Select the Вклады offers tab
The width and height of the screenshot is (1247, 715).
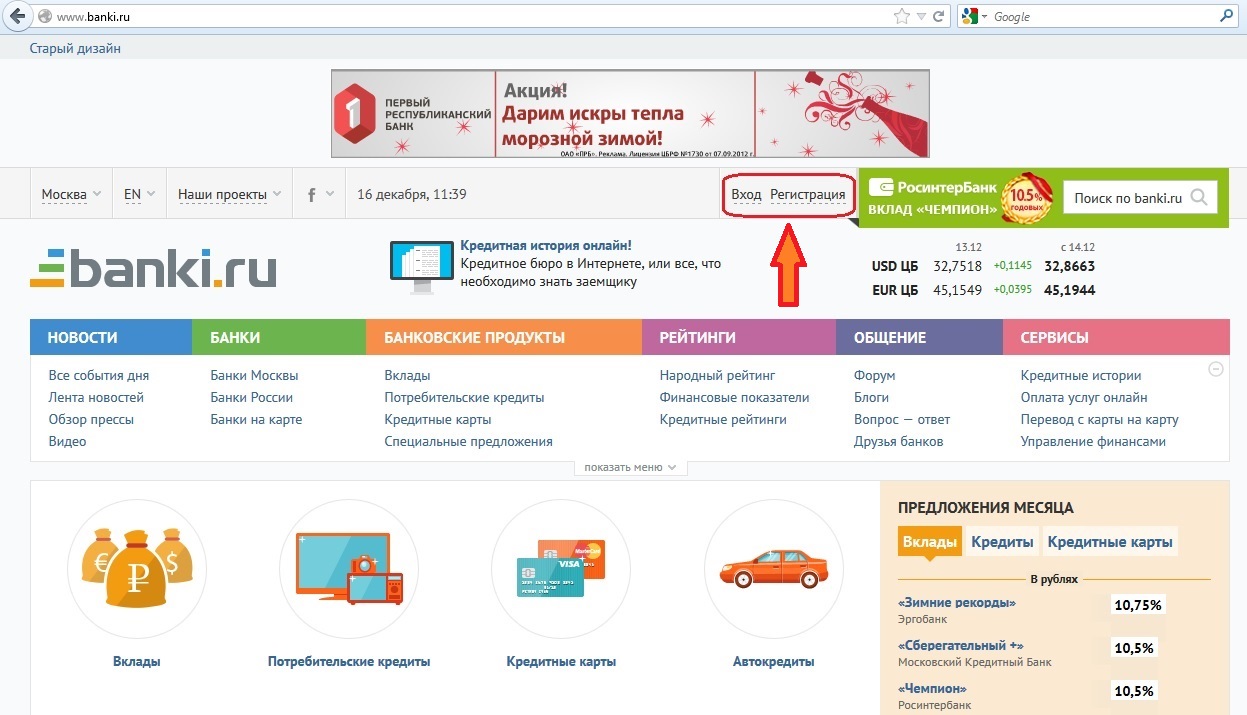pyautogui.click(x=930, y=542)
